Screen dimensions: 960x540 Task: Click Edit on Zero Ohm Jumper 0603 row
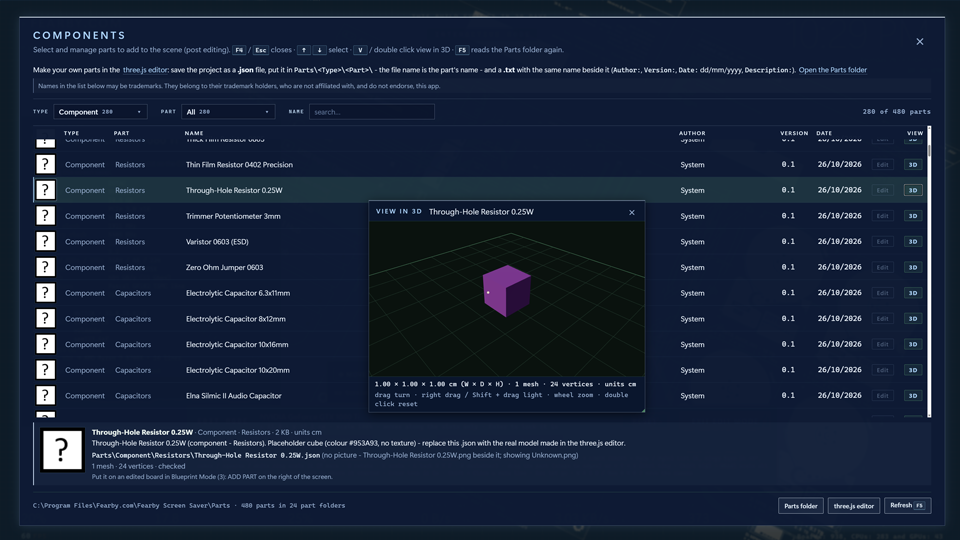pyautogui.click(x=882, y=268)
